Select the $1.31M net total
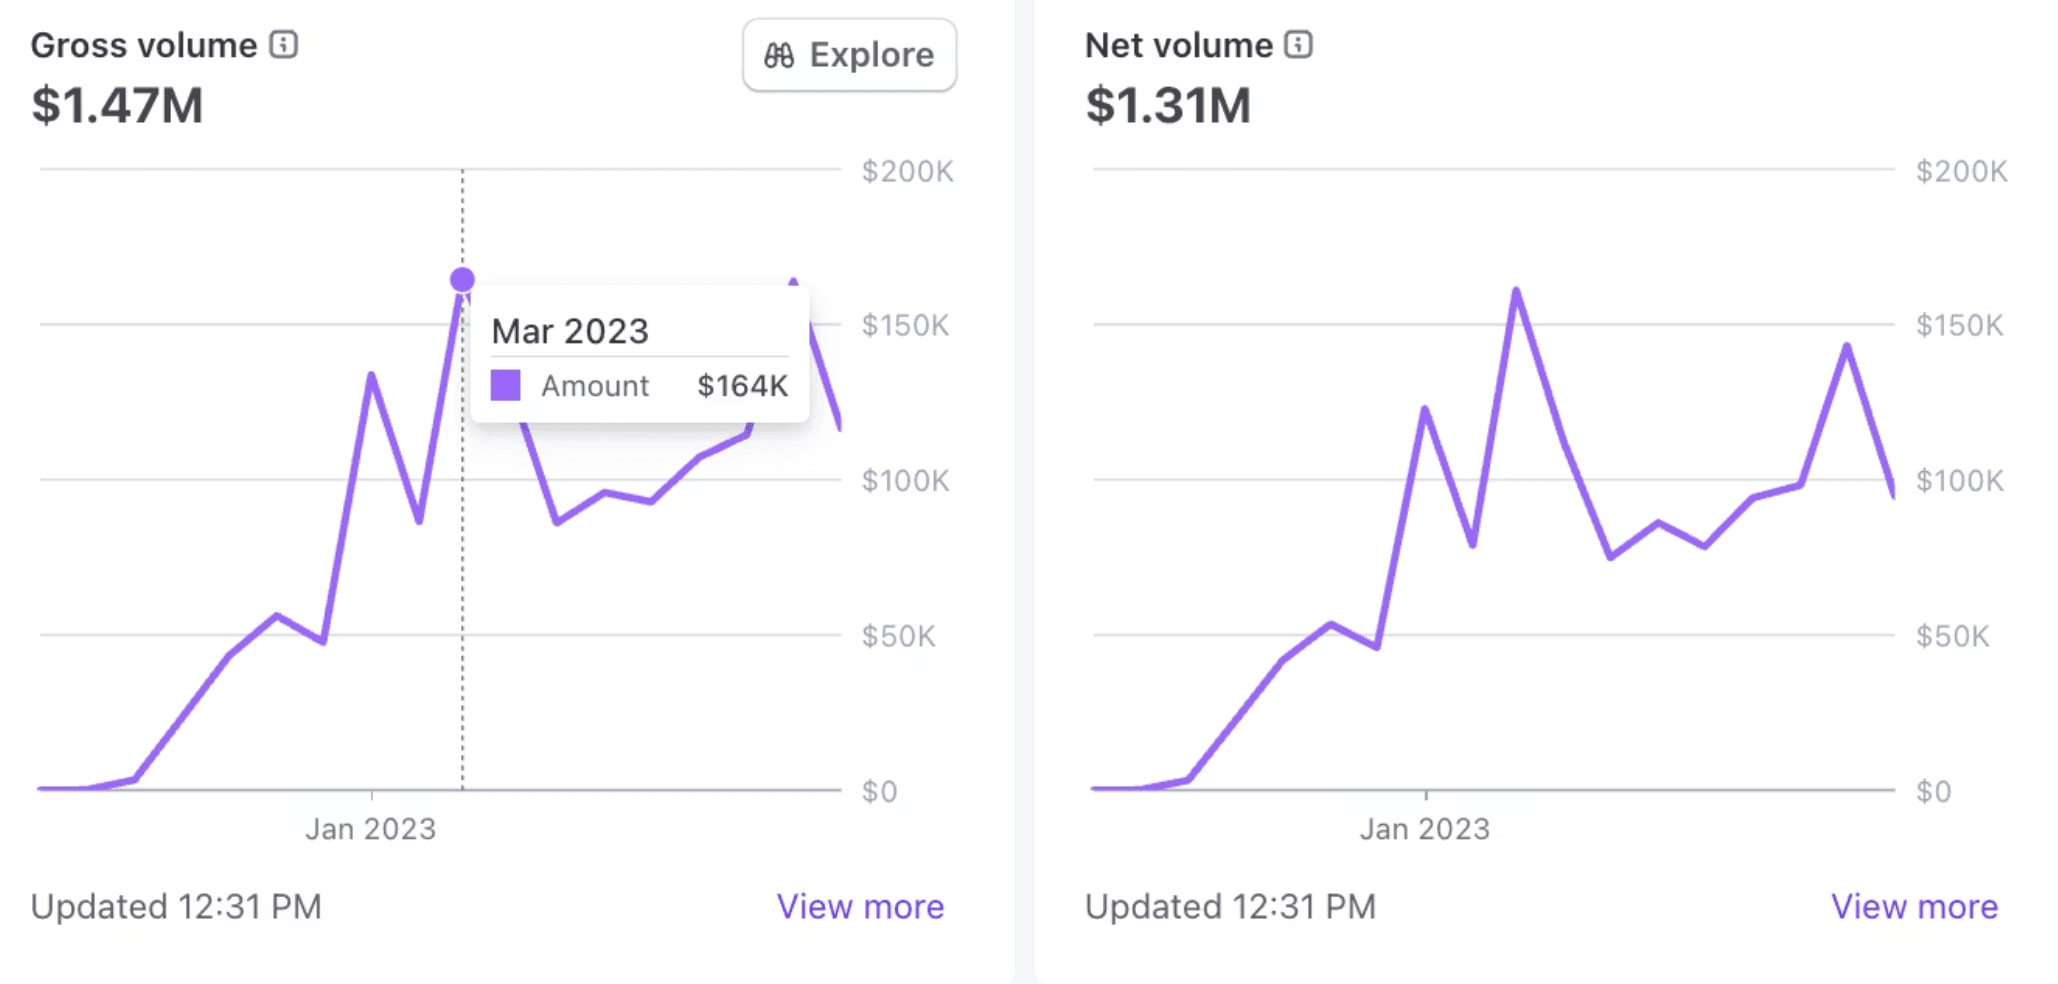2058x984 pixels. pos(1168,105)
